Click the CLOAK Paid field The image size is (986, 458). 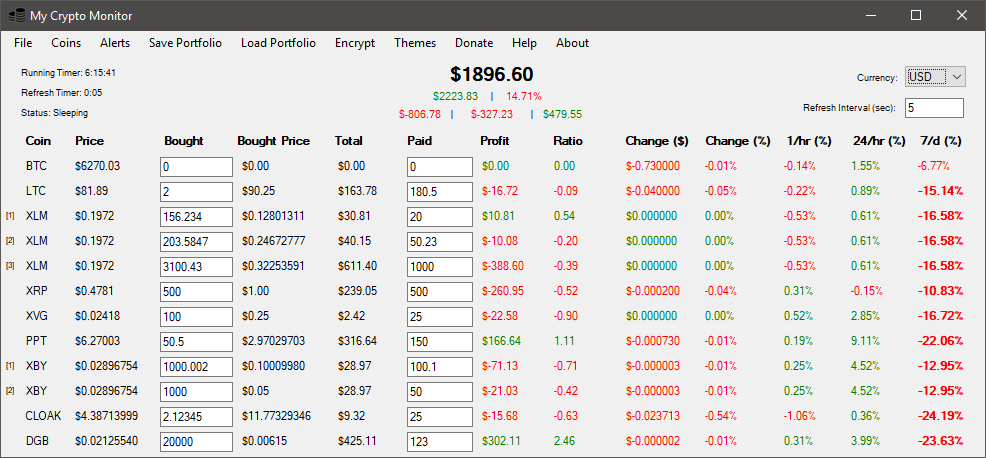pos(440,416)
